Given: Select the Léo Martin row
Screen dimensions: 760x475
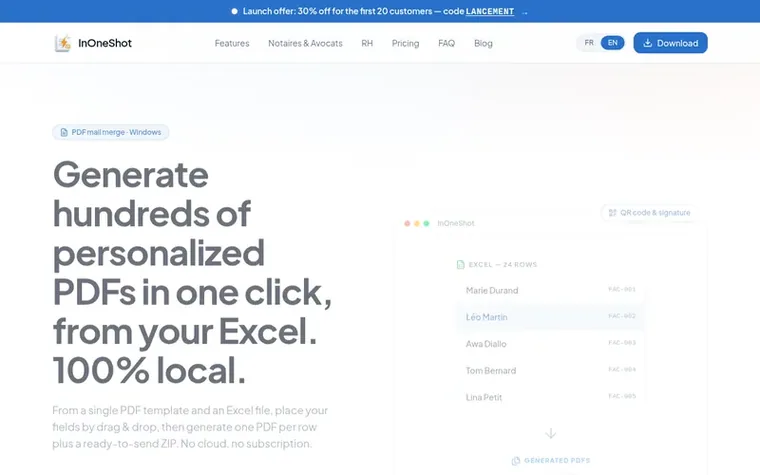Looking at the screenshot, I should pyautogui.click(x=550, y=317).
